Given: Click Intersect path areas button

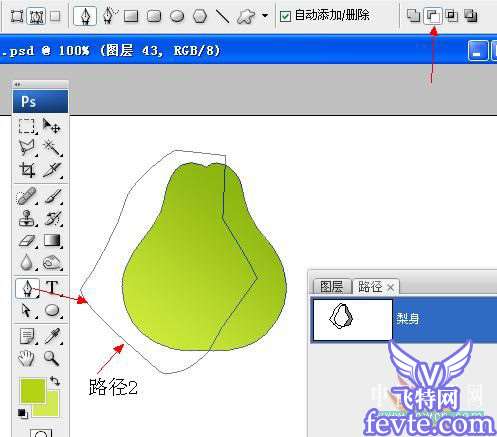Looking at the screenshot, I should 452,15.
